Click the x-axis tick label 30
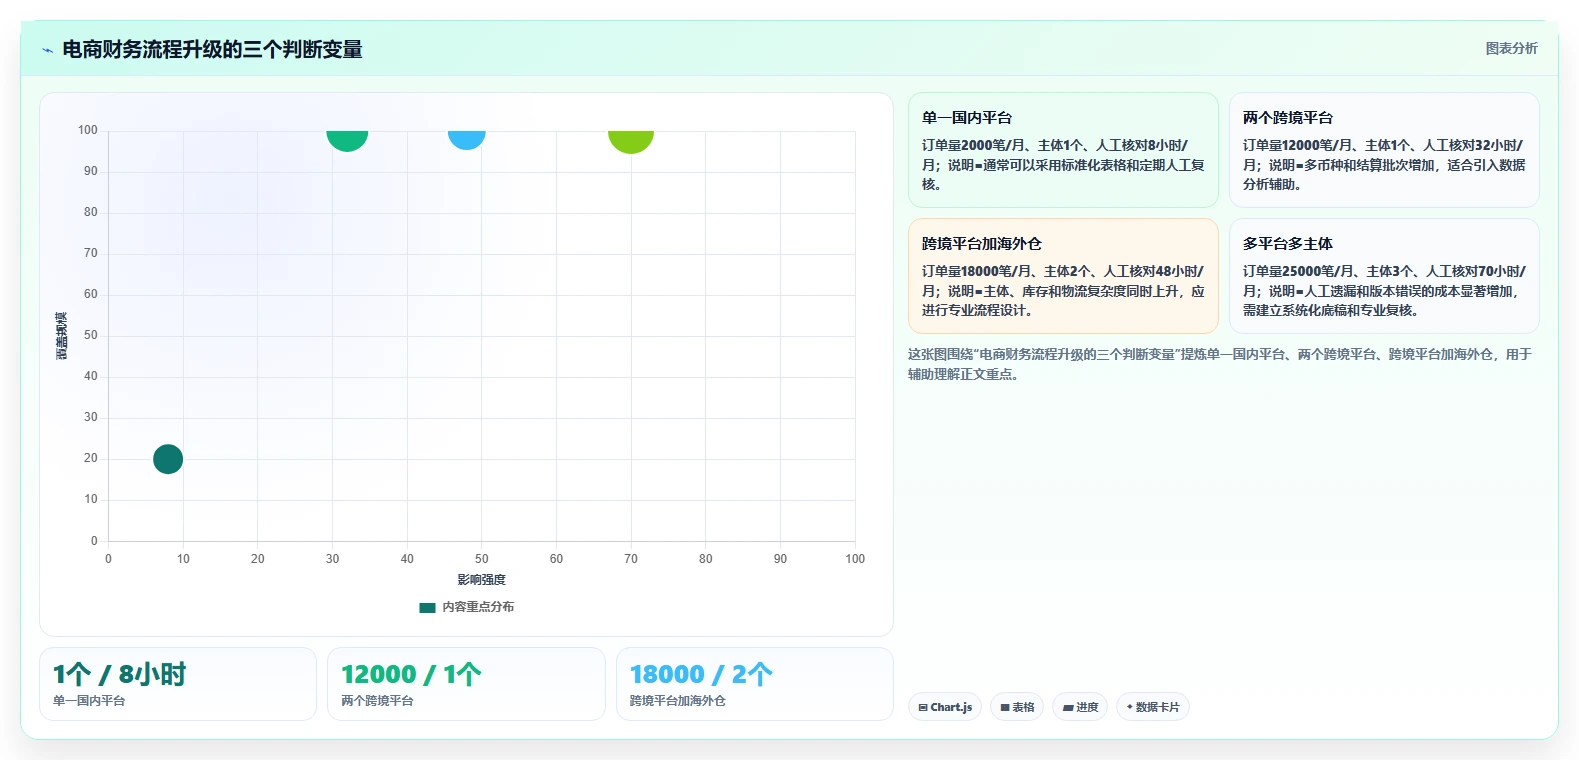The image size is (1579, 760). coord(332,559)
